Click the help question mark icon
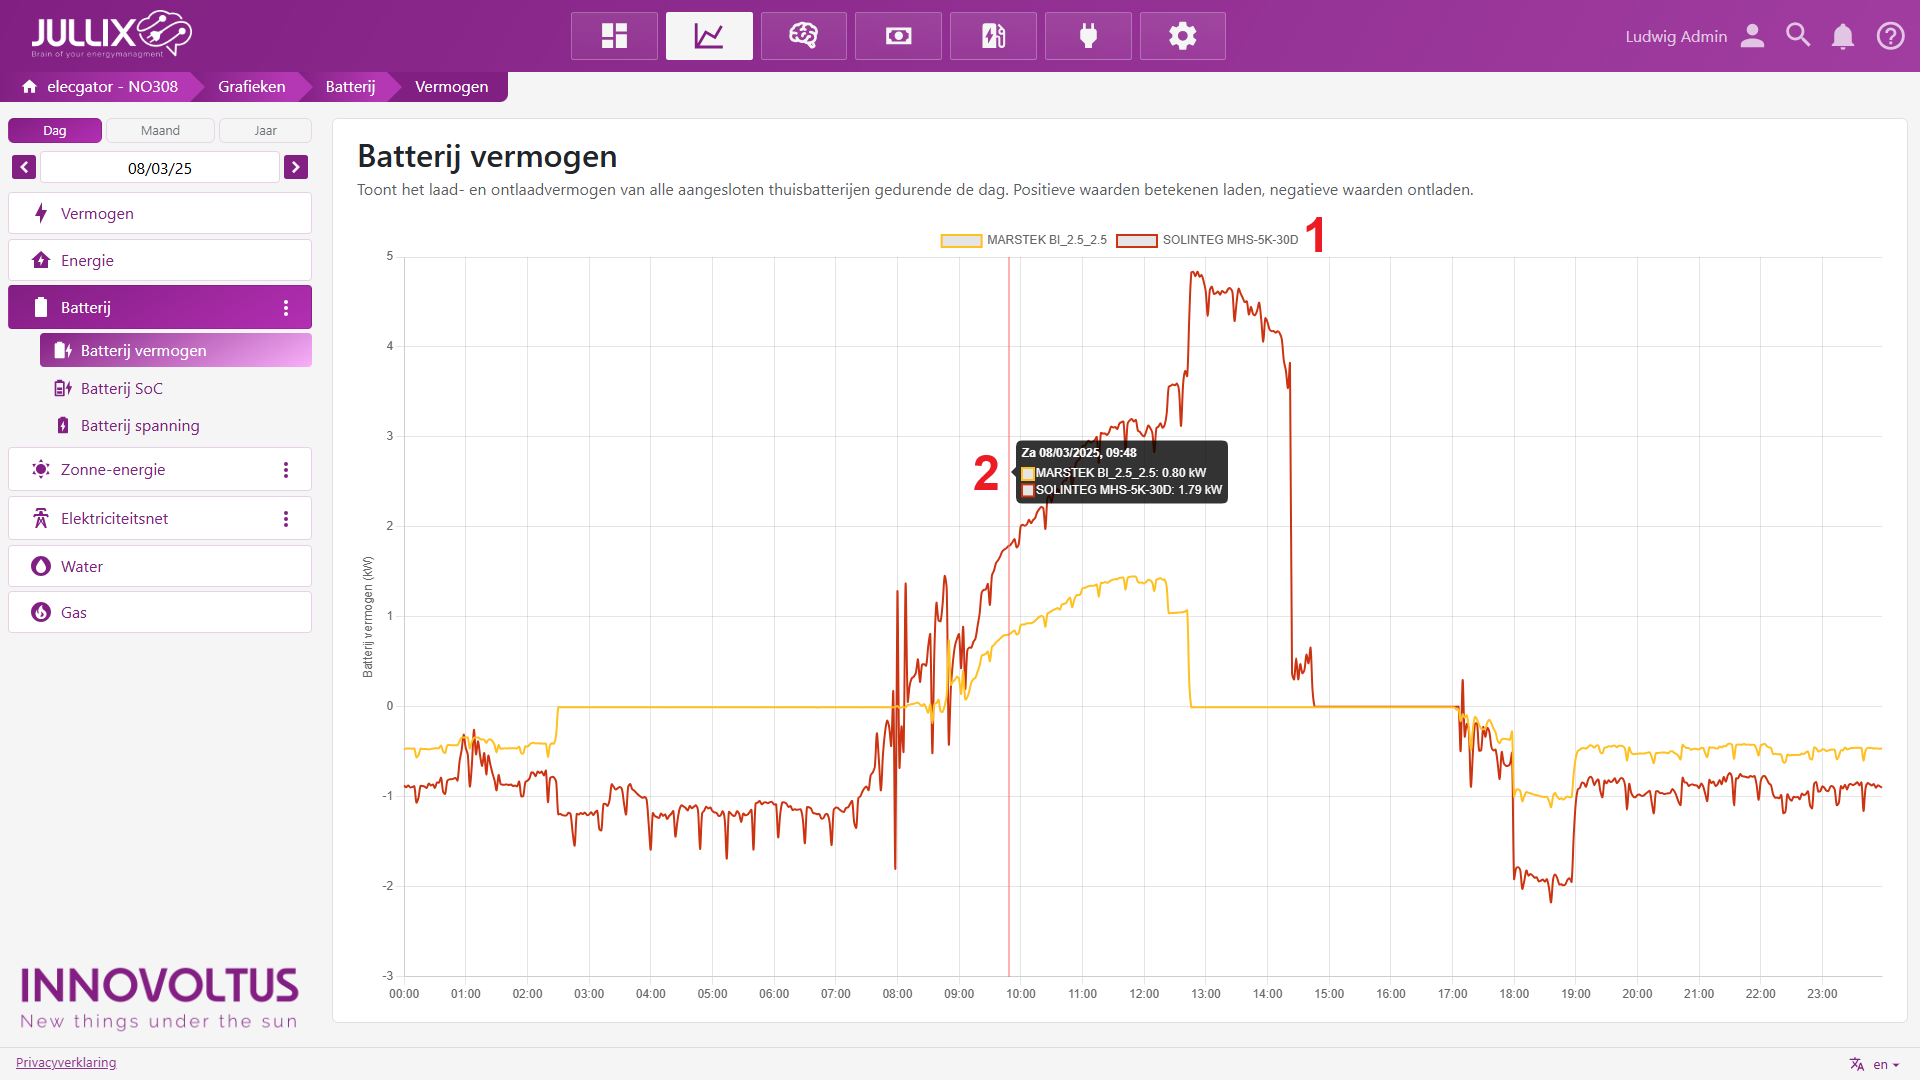Viewport: 1920px width, 1080px height. (1890, 36)
